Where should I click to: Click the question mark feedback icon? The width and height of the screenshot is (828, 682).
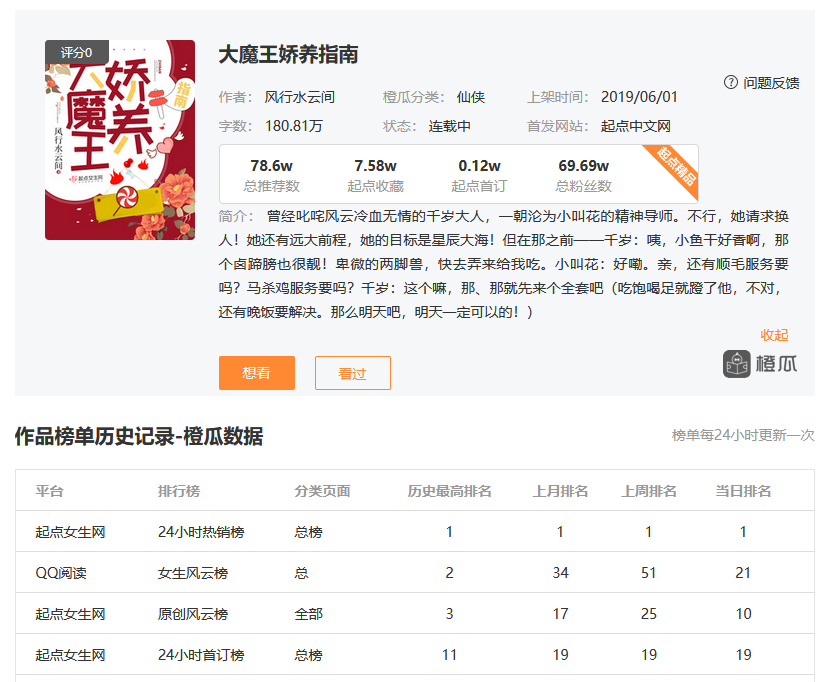[x=731, y=82]
